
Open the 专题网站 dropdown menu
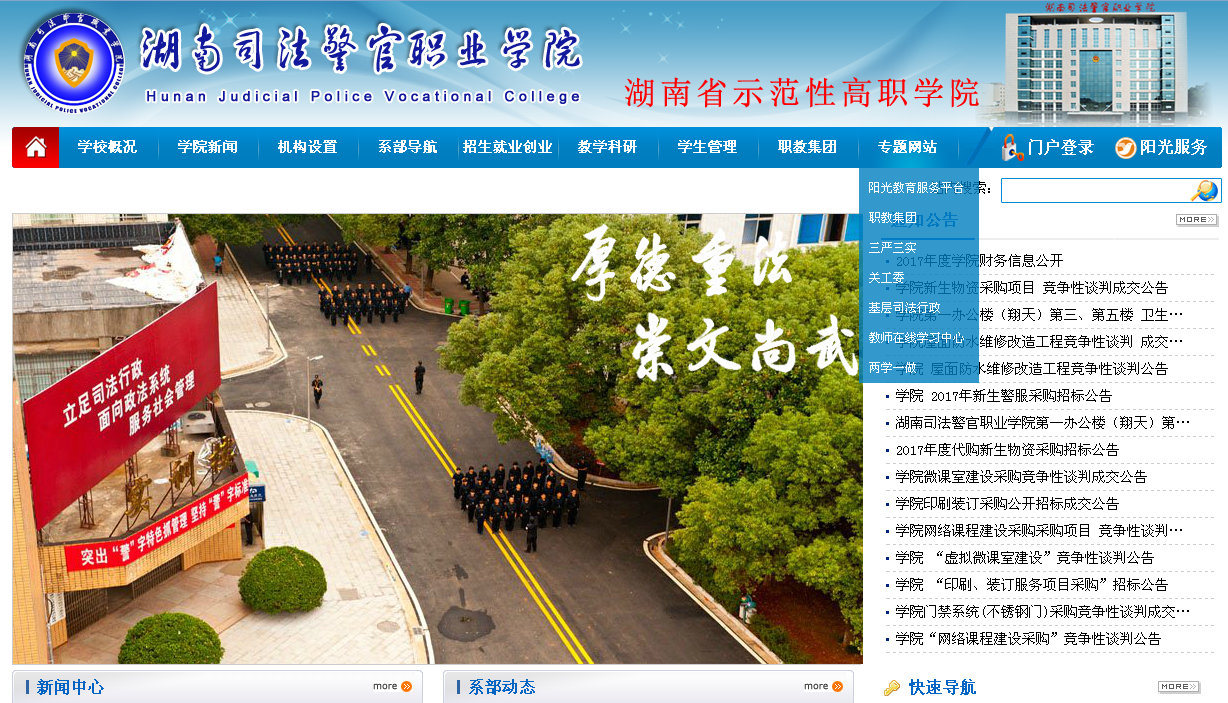coord(907,147)
